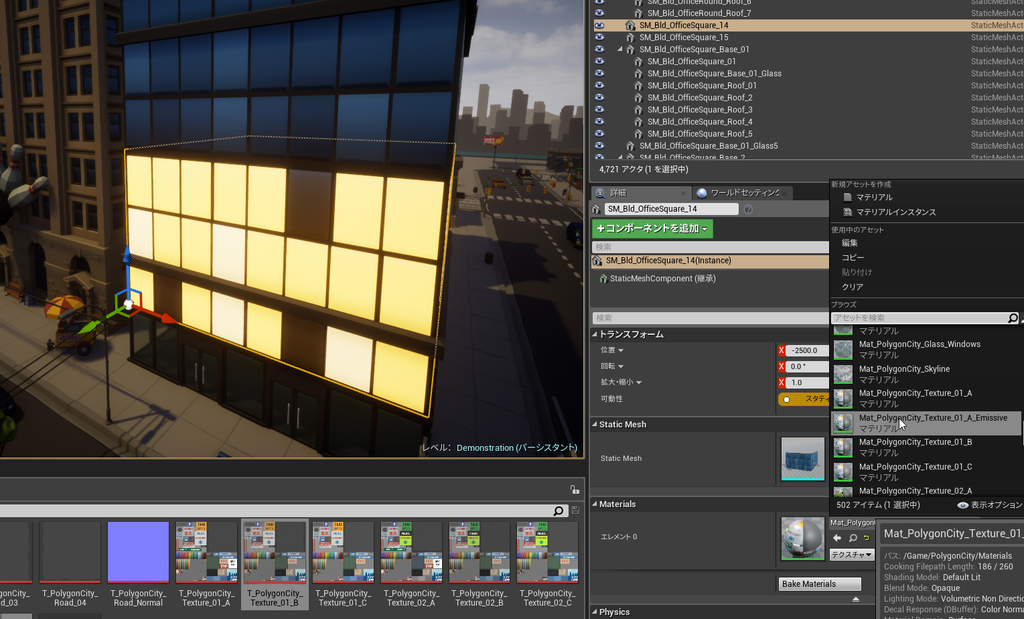Click the actor name field SM_Bld_OfficeSquare_14
The image size is (1024, 619).
point(671,209)
